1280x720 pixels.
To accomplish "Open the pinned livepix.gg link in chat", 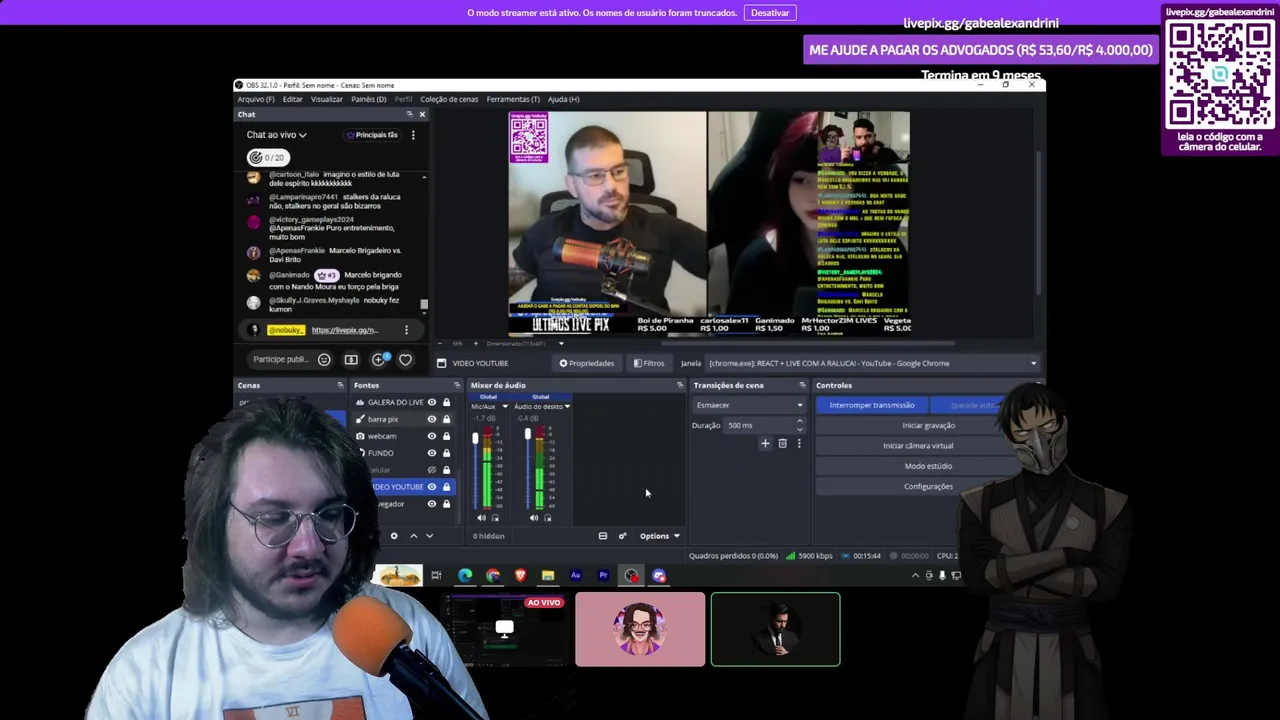I will [344, 330].
